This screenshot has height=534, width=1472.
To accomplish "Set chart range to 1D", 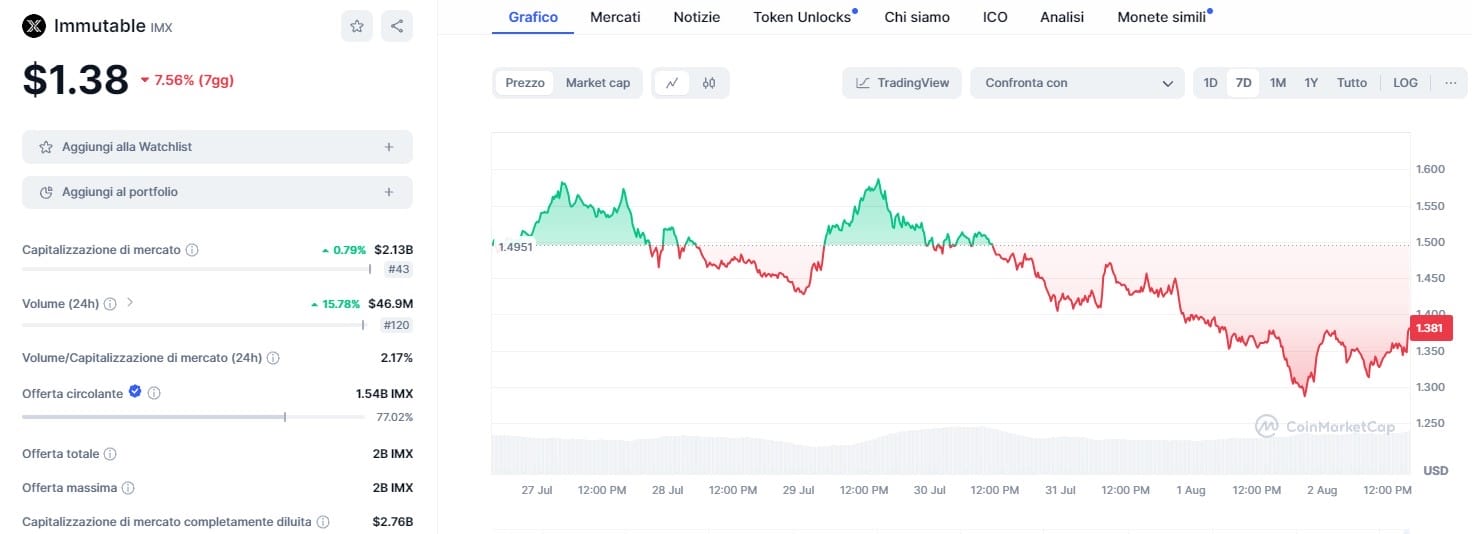I will point(1210,83).
